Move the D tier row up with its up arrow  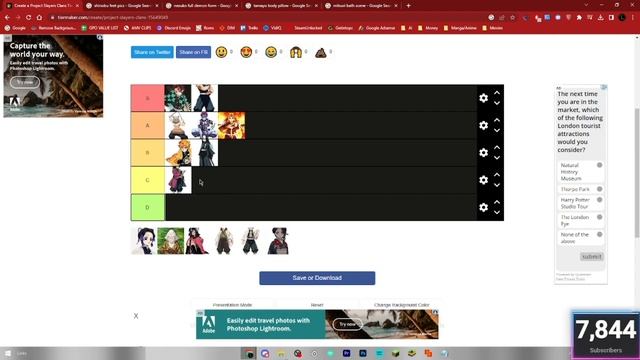(497, 202)
